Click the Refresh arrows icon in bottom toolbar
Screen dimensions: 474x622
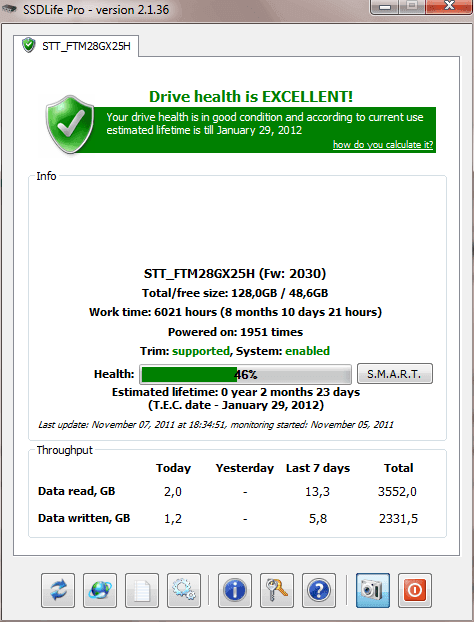click(58, 590)
